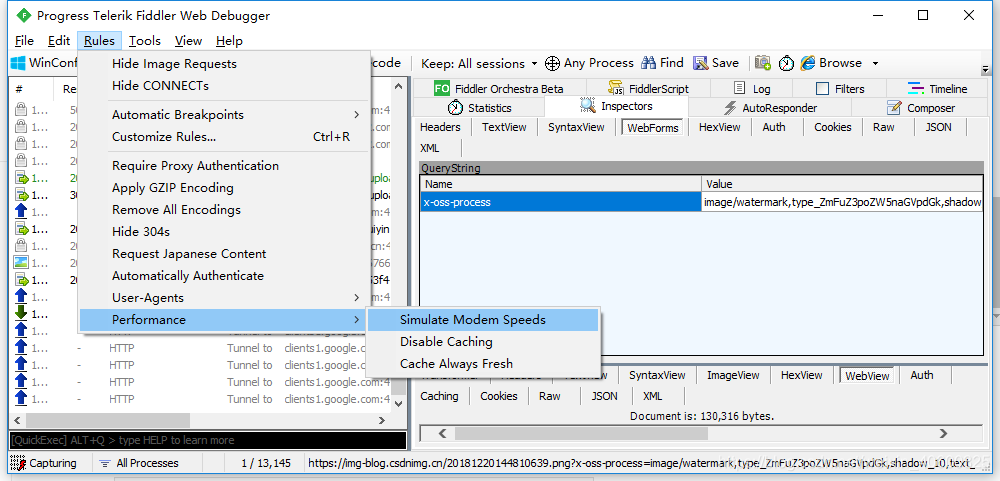
Task: Click the Fiddler logo in title bar
Action: pyautogui.click(x=23, y=15)
